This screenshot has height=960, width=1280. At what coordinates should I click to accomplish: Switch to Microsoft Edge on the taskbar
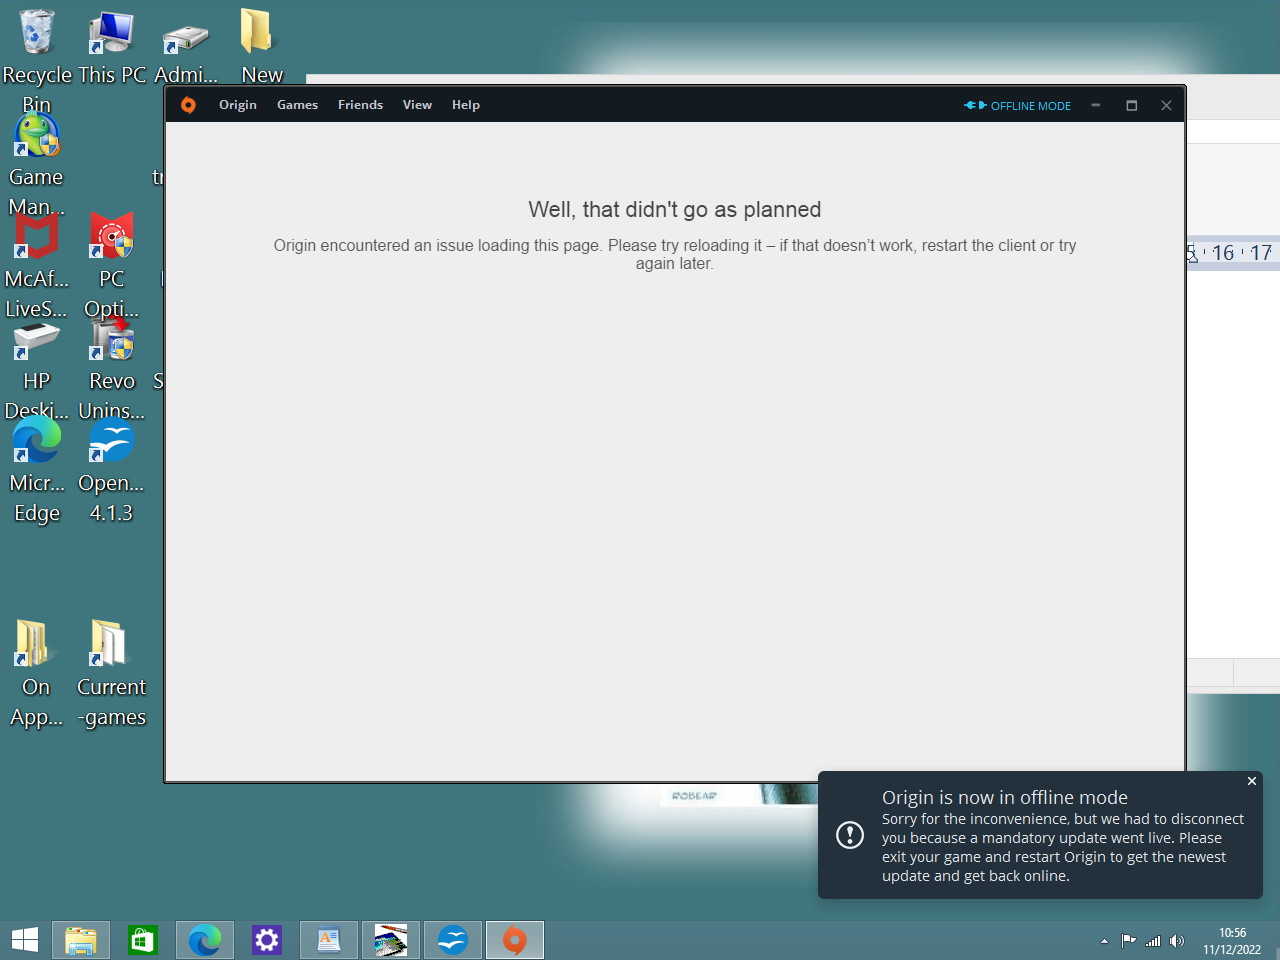205,940
